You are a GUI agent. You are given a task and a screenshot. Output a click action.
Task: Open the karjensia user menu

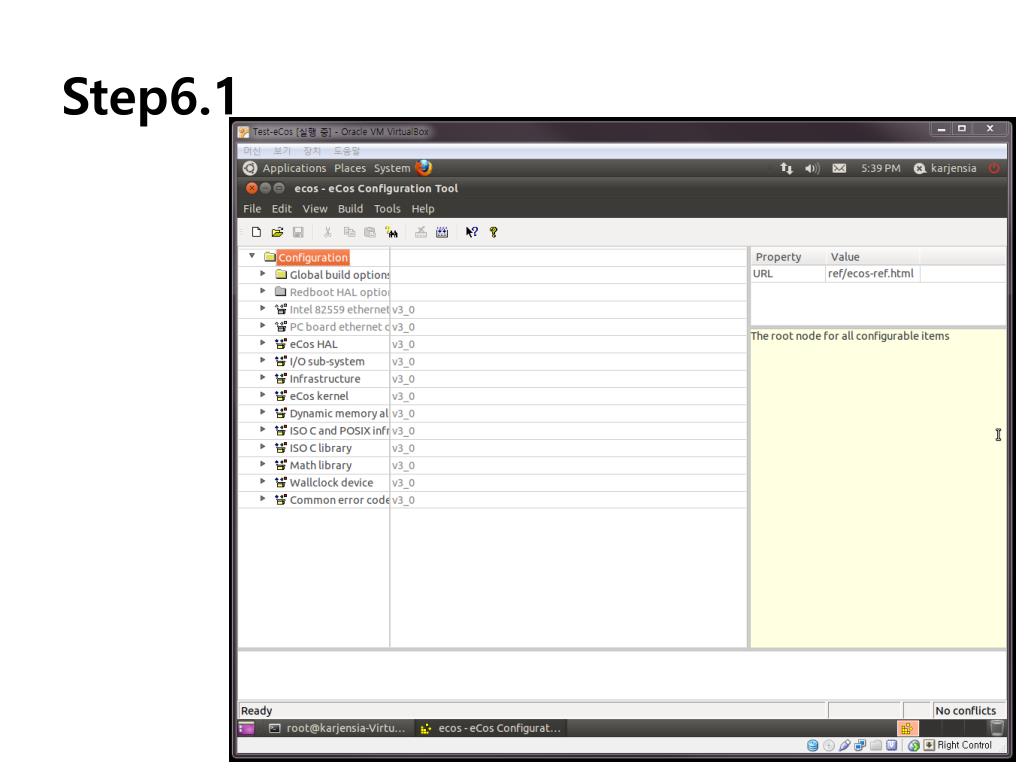click(945, 168)
